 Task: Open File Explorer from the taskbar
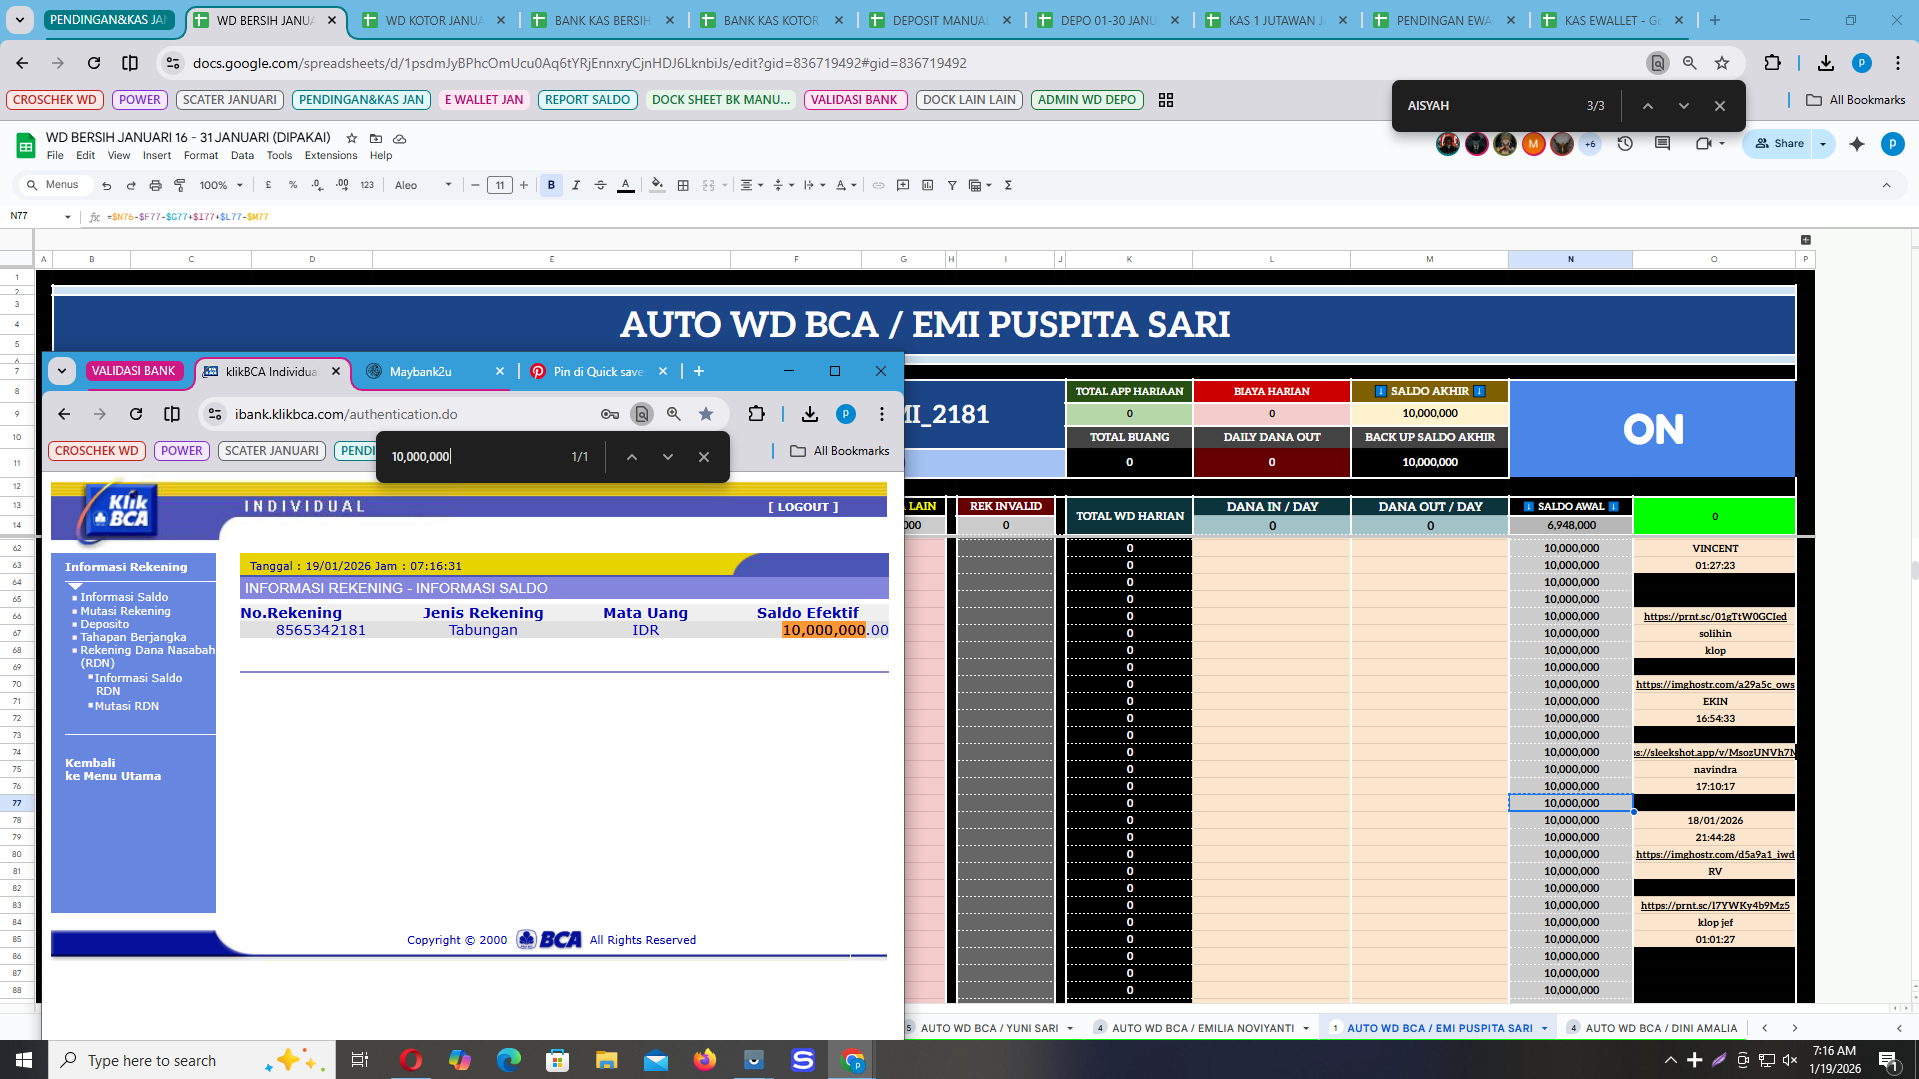(x=606, y=1060)
